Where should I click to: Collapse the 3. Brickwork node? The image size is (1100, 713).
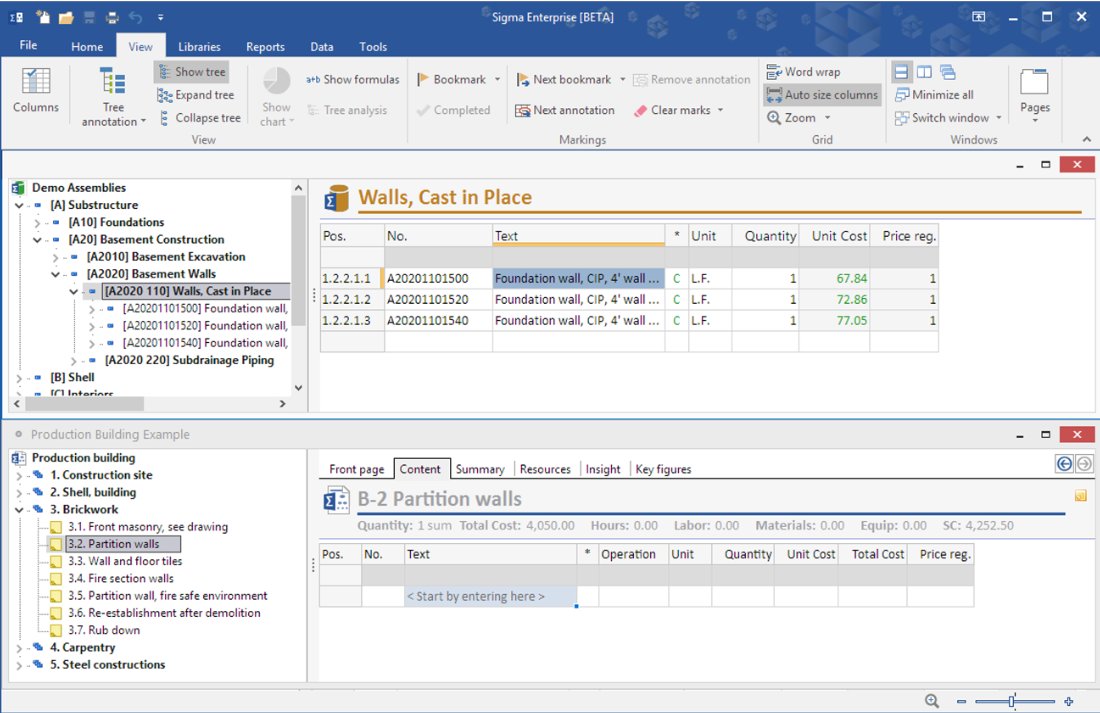tap(20, 509)
